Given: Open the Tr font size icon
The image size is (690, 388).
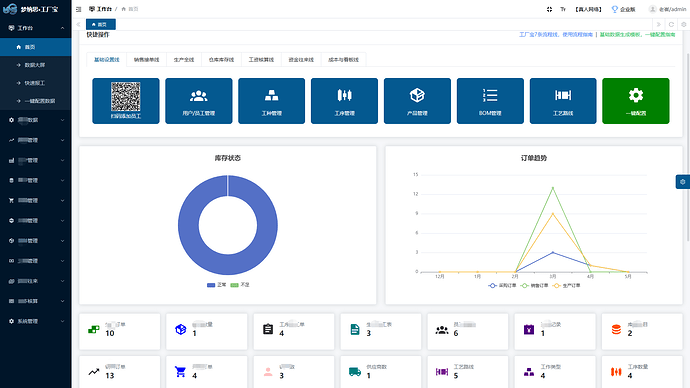Looking at the screenshot, I should pyautogui.click(x=563, y=9).
